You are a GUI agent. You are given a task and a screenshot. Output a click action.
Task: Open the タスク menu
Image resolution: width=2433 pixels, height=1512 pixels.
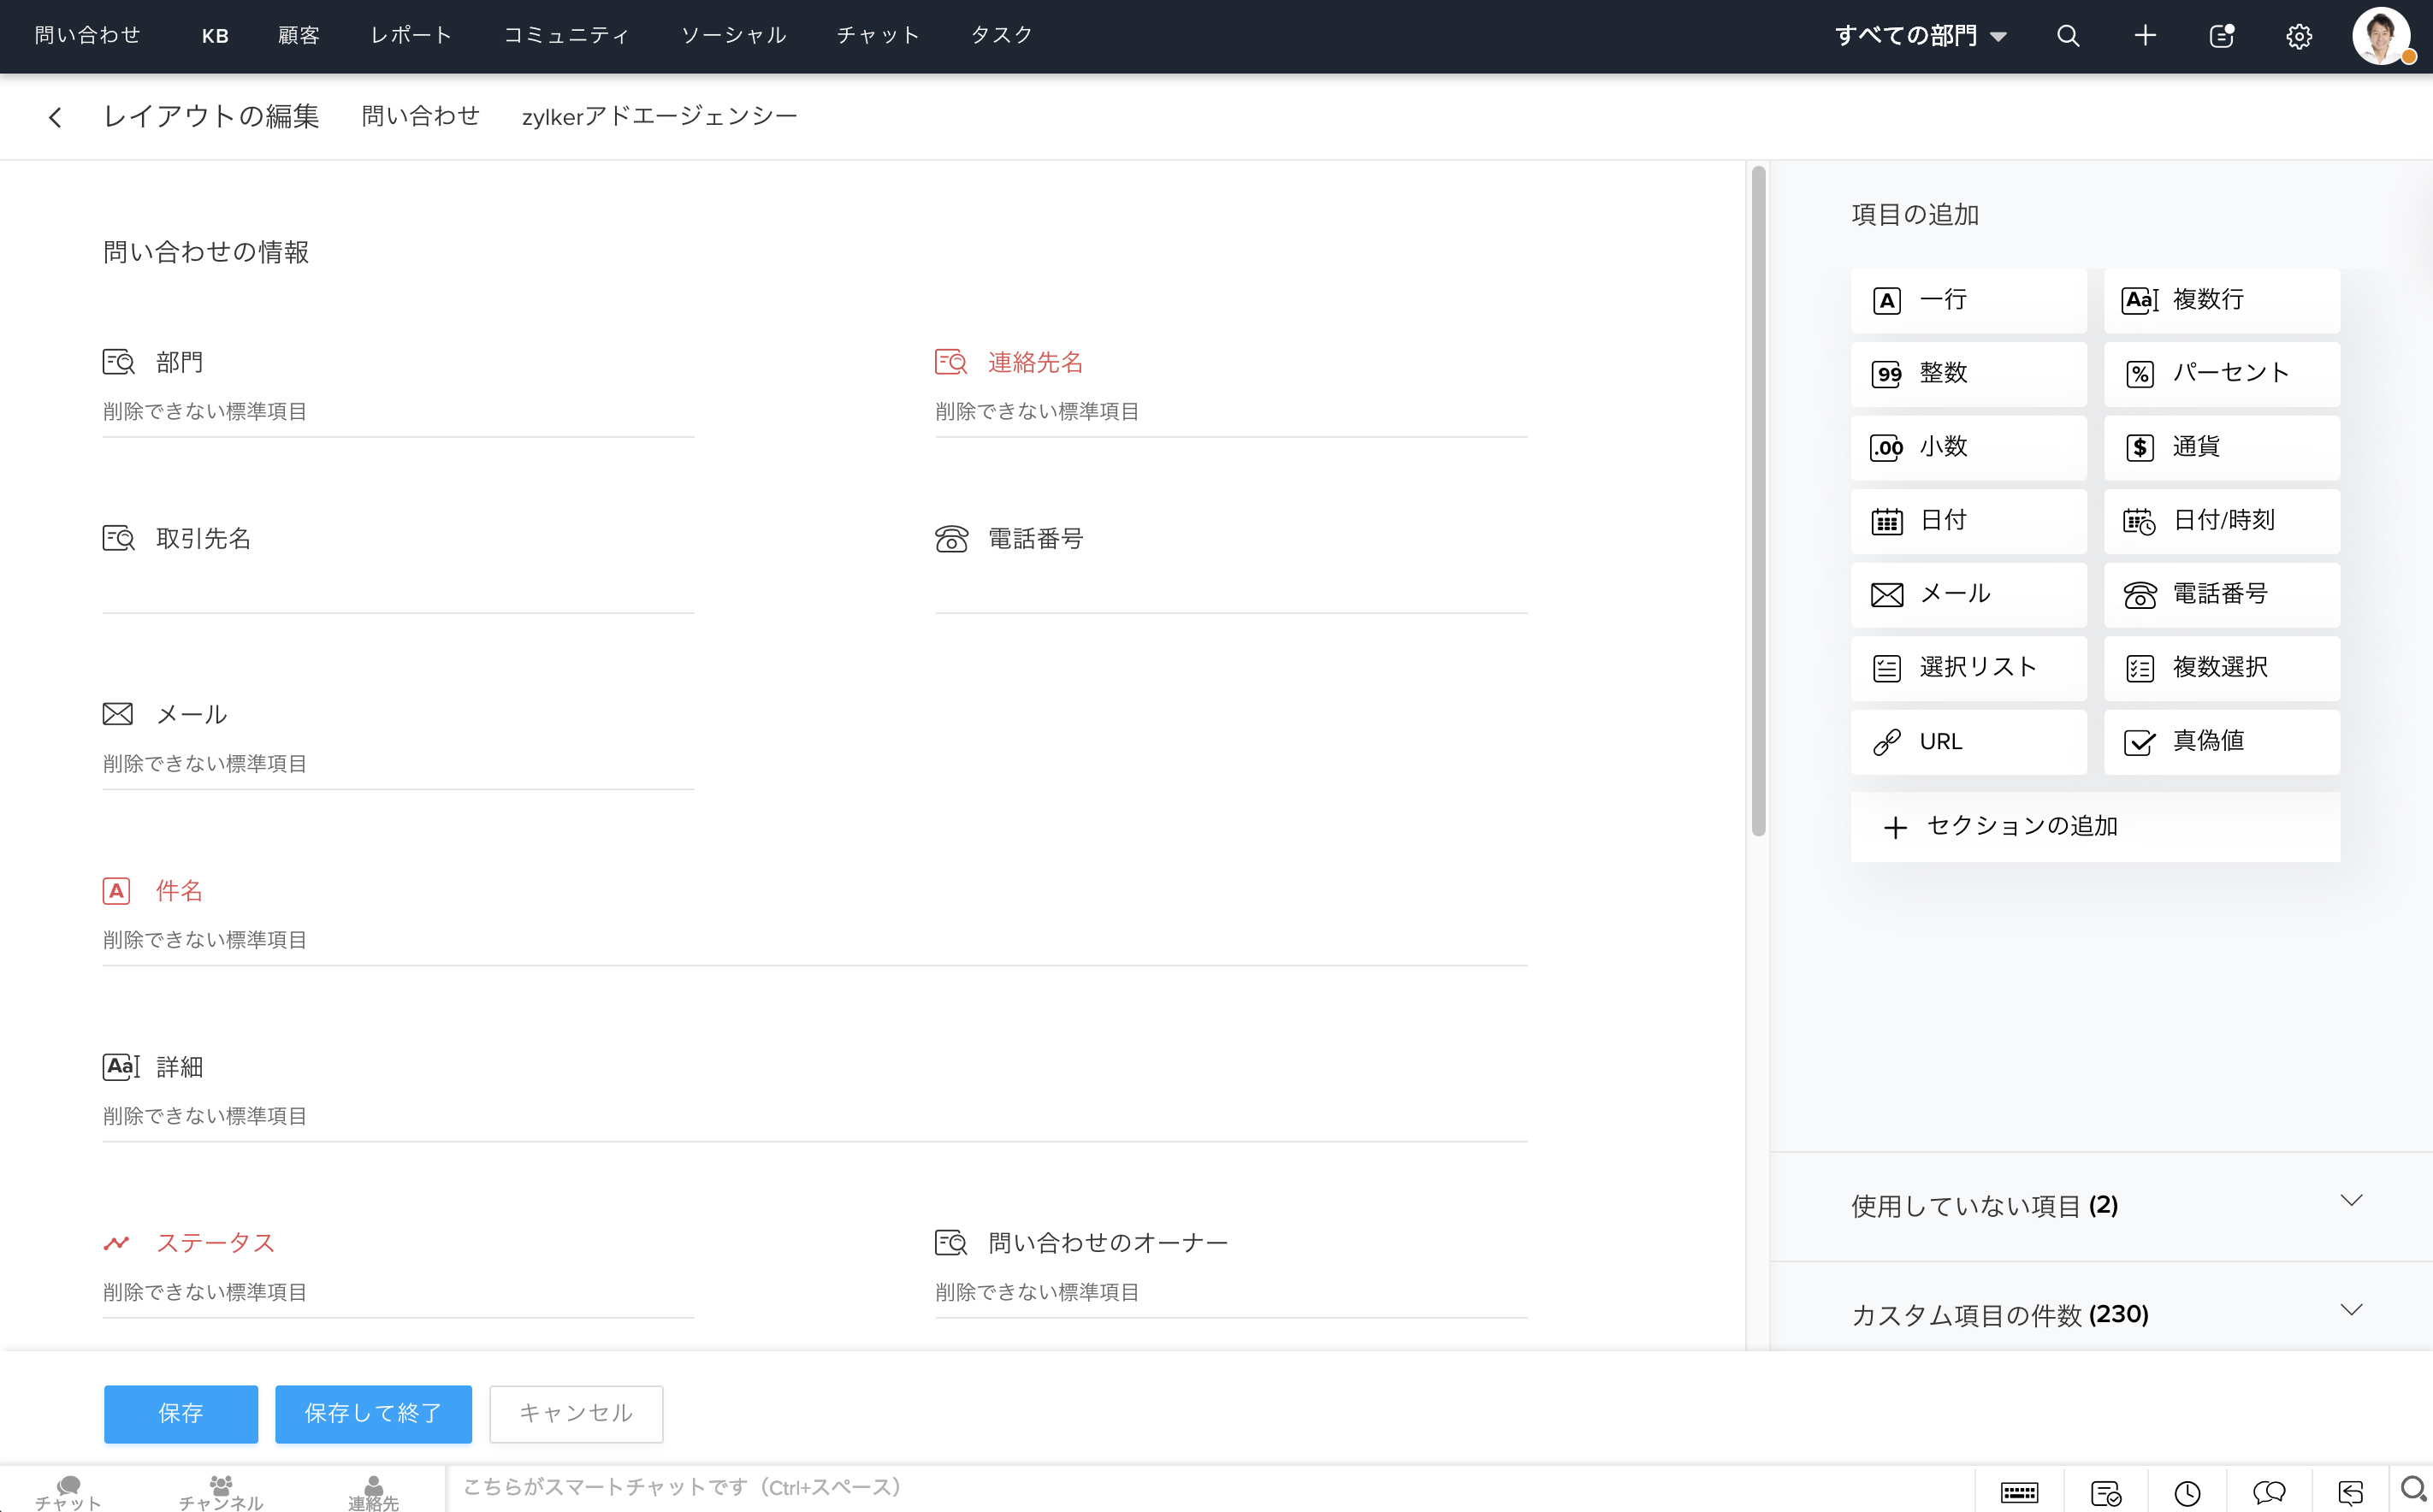click(1001, 35)
